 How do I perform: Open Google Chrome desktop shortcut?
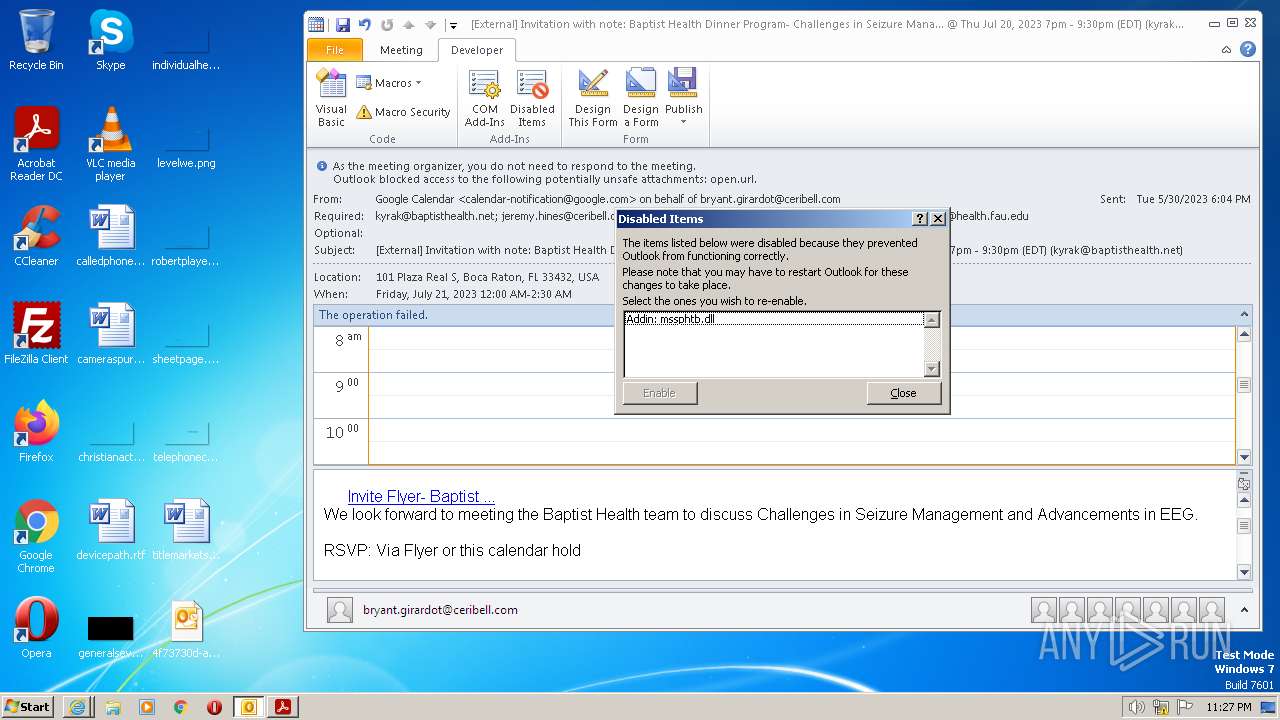click(x=36, y=536)
